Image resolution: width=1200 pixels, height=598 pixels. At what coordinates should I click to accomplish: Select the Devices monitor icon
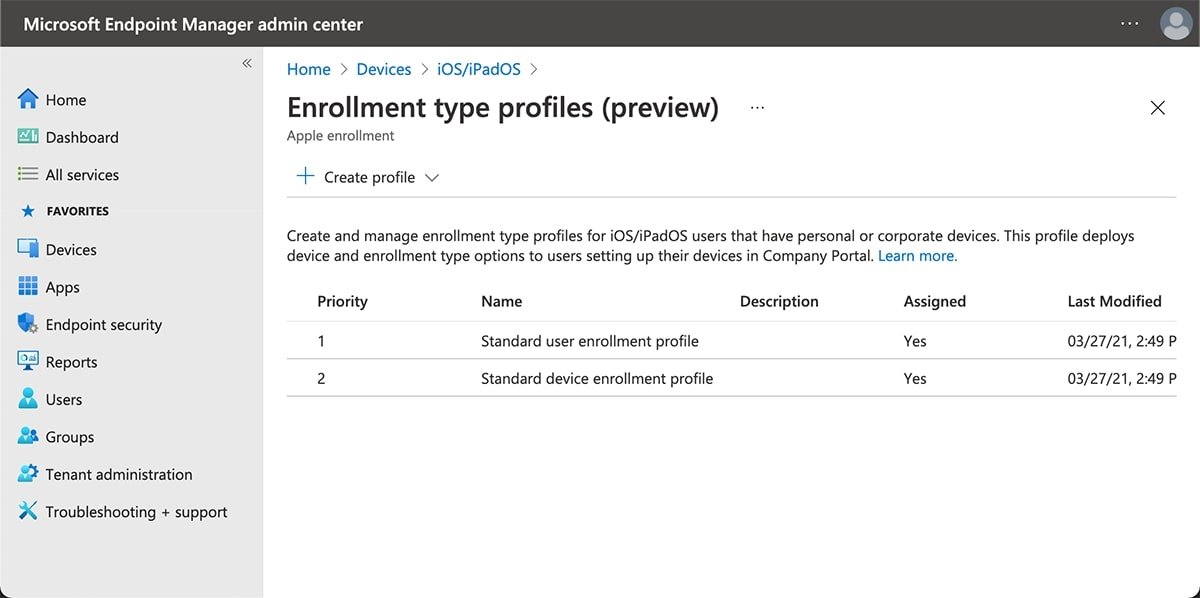point(28,249)
